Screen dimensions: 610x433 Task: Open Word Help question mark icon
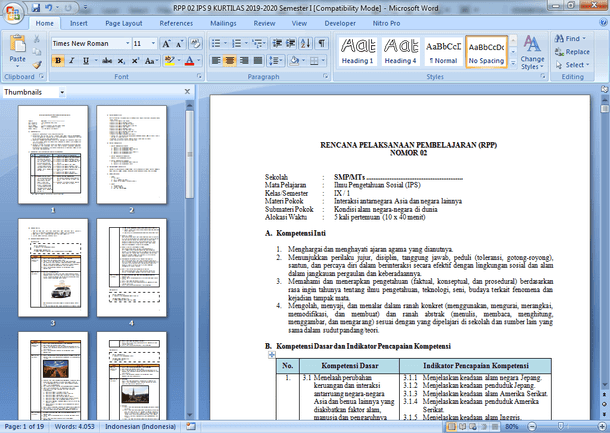tap(603, 23)
